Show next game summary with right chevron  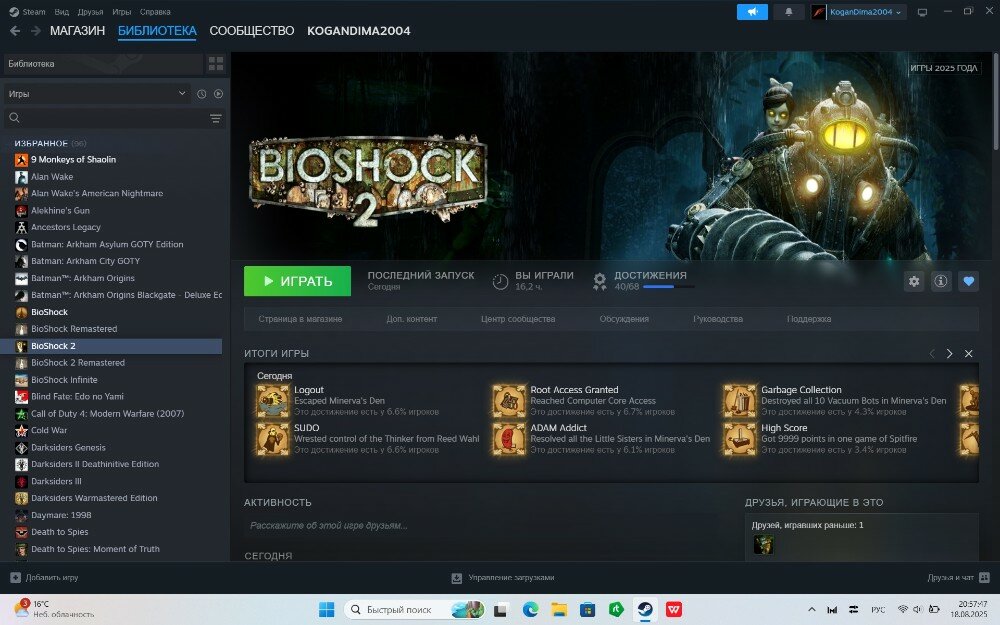click(950, 353)
